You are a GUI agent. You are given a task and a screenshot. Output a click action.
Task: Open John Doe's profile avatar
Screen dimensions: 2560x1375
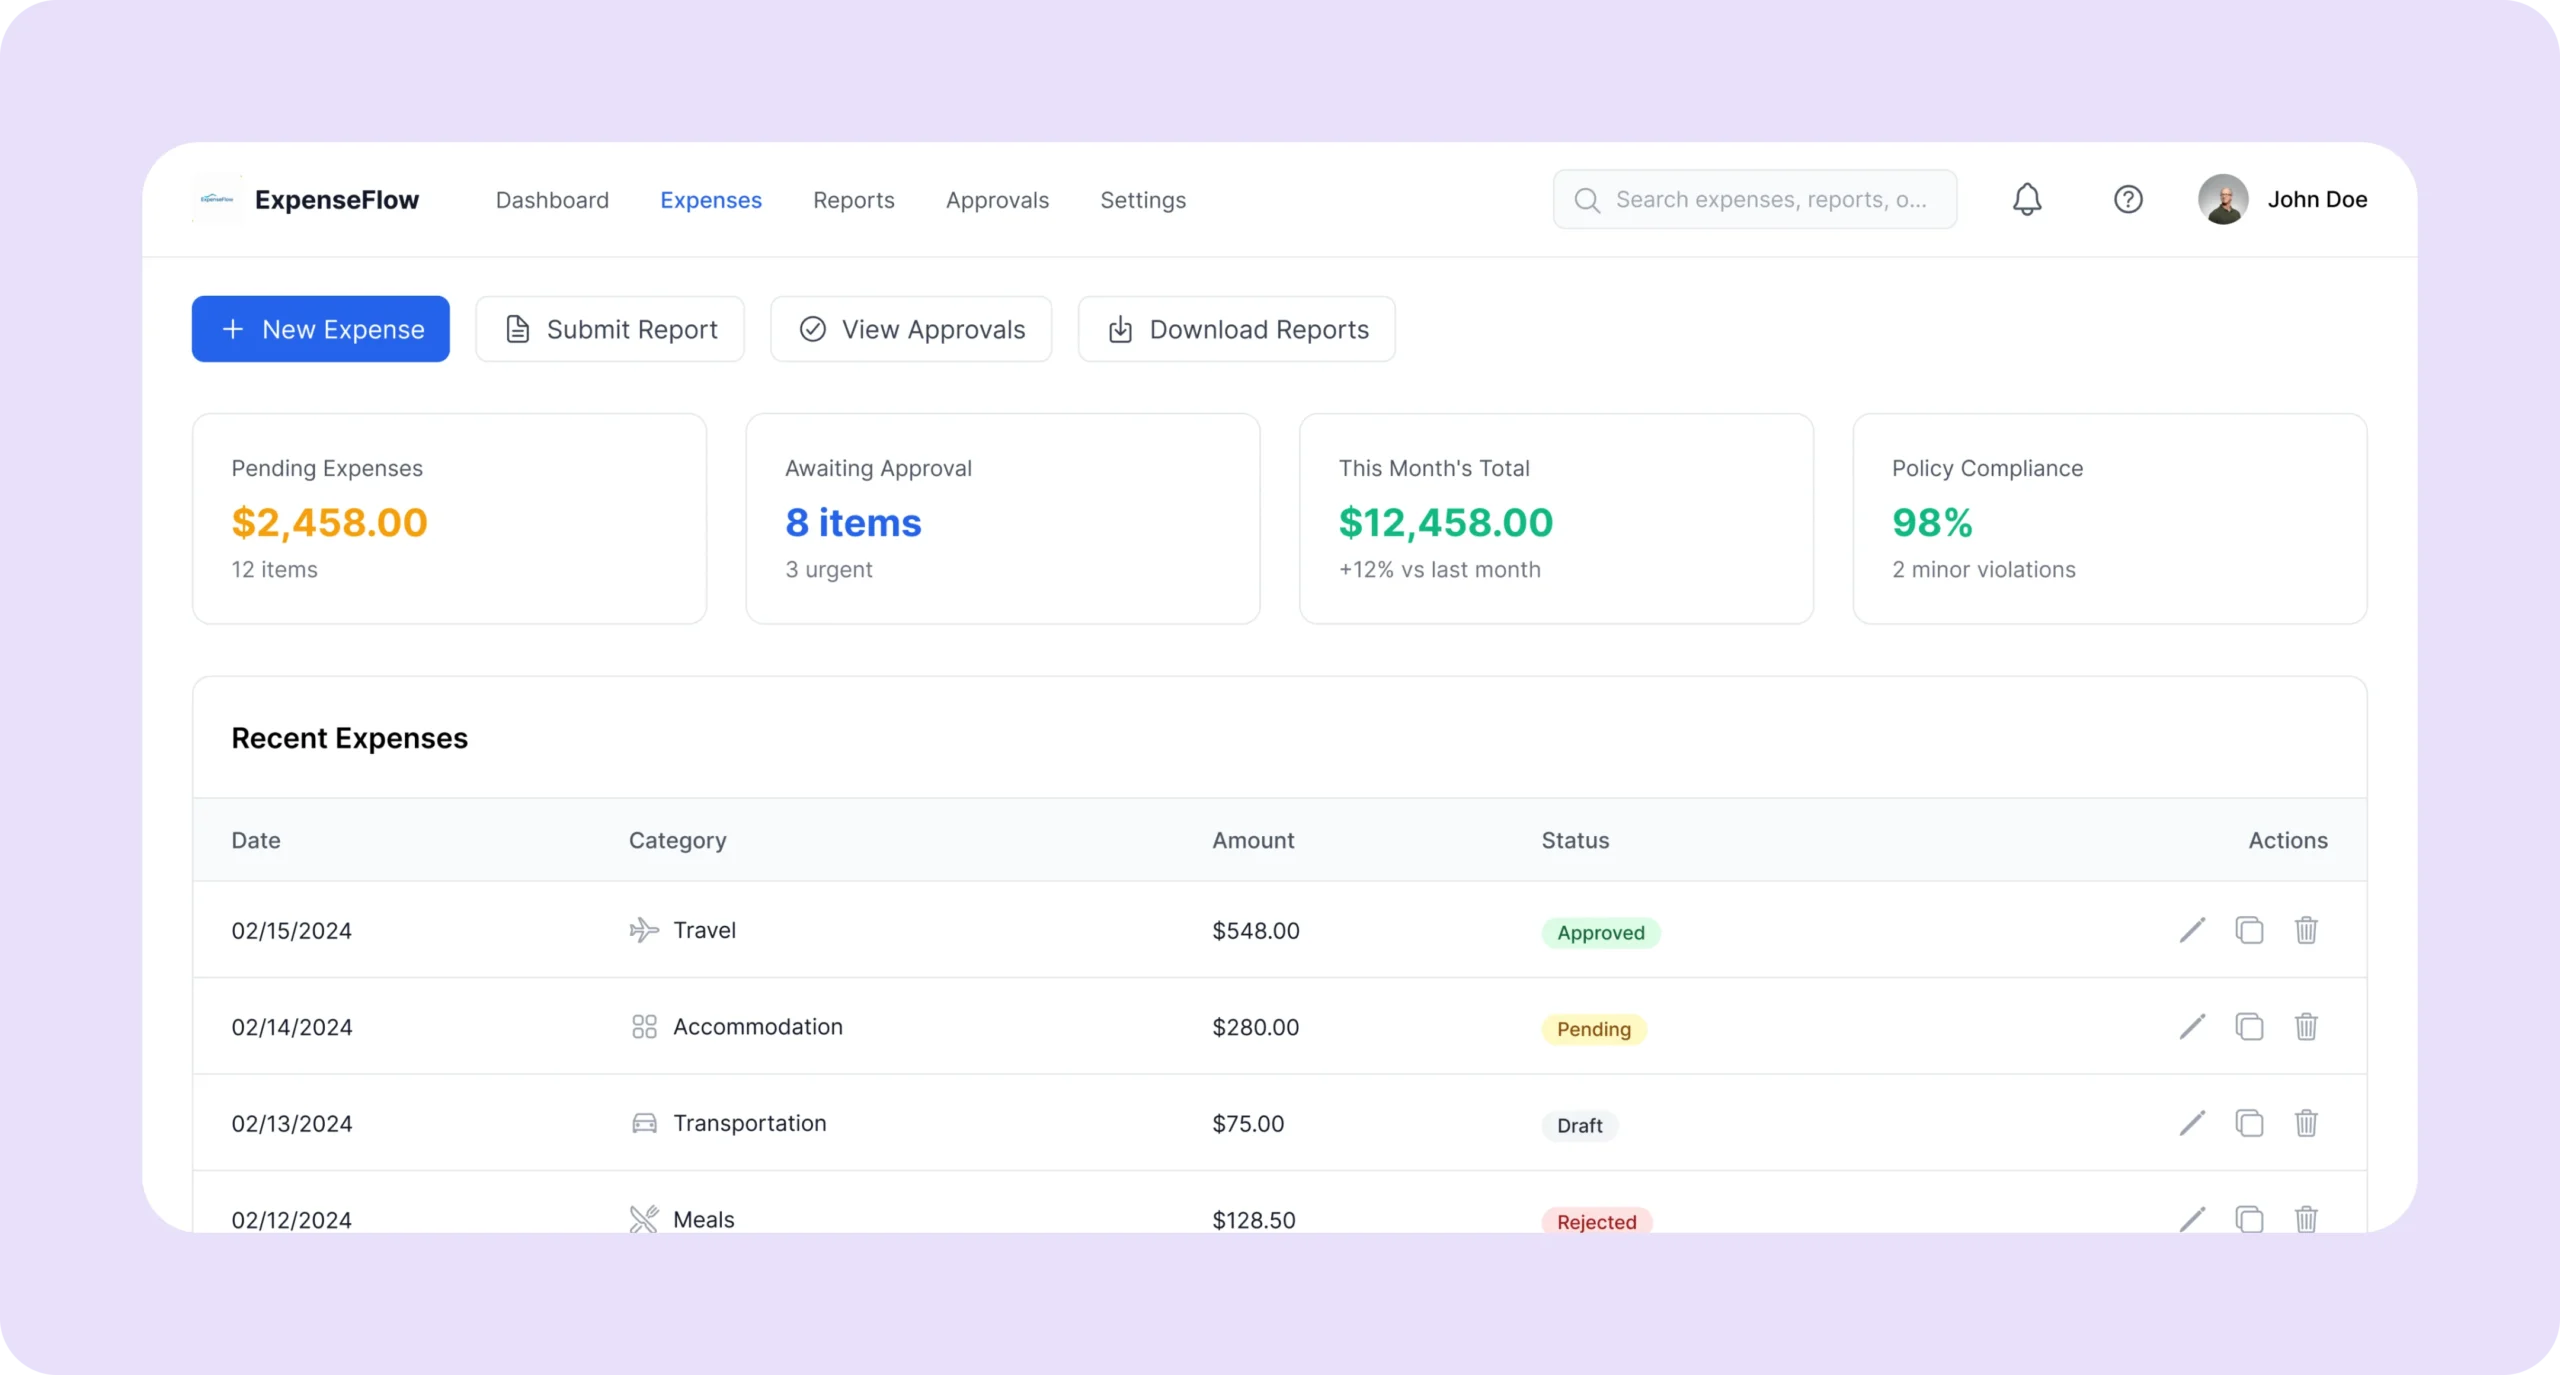point(2222,199)
